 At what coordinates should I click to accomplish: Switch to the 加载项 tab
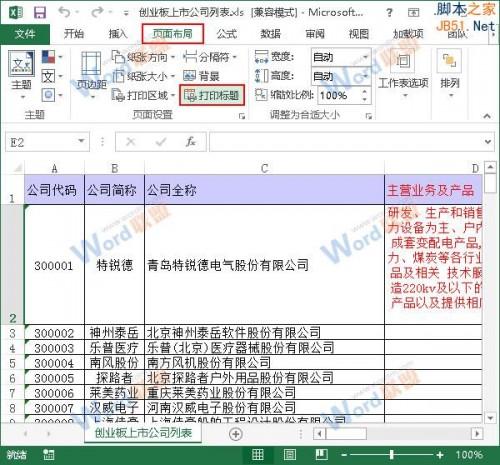point(408,34)
